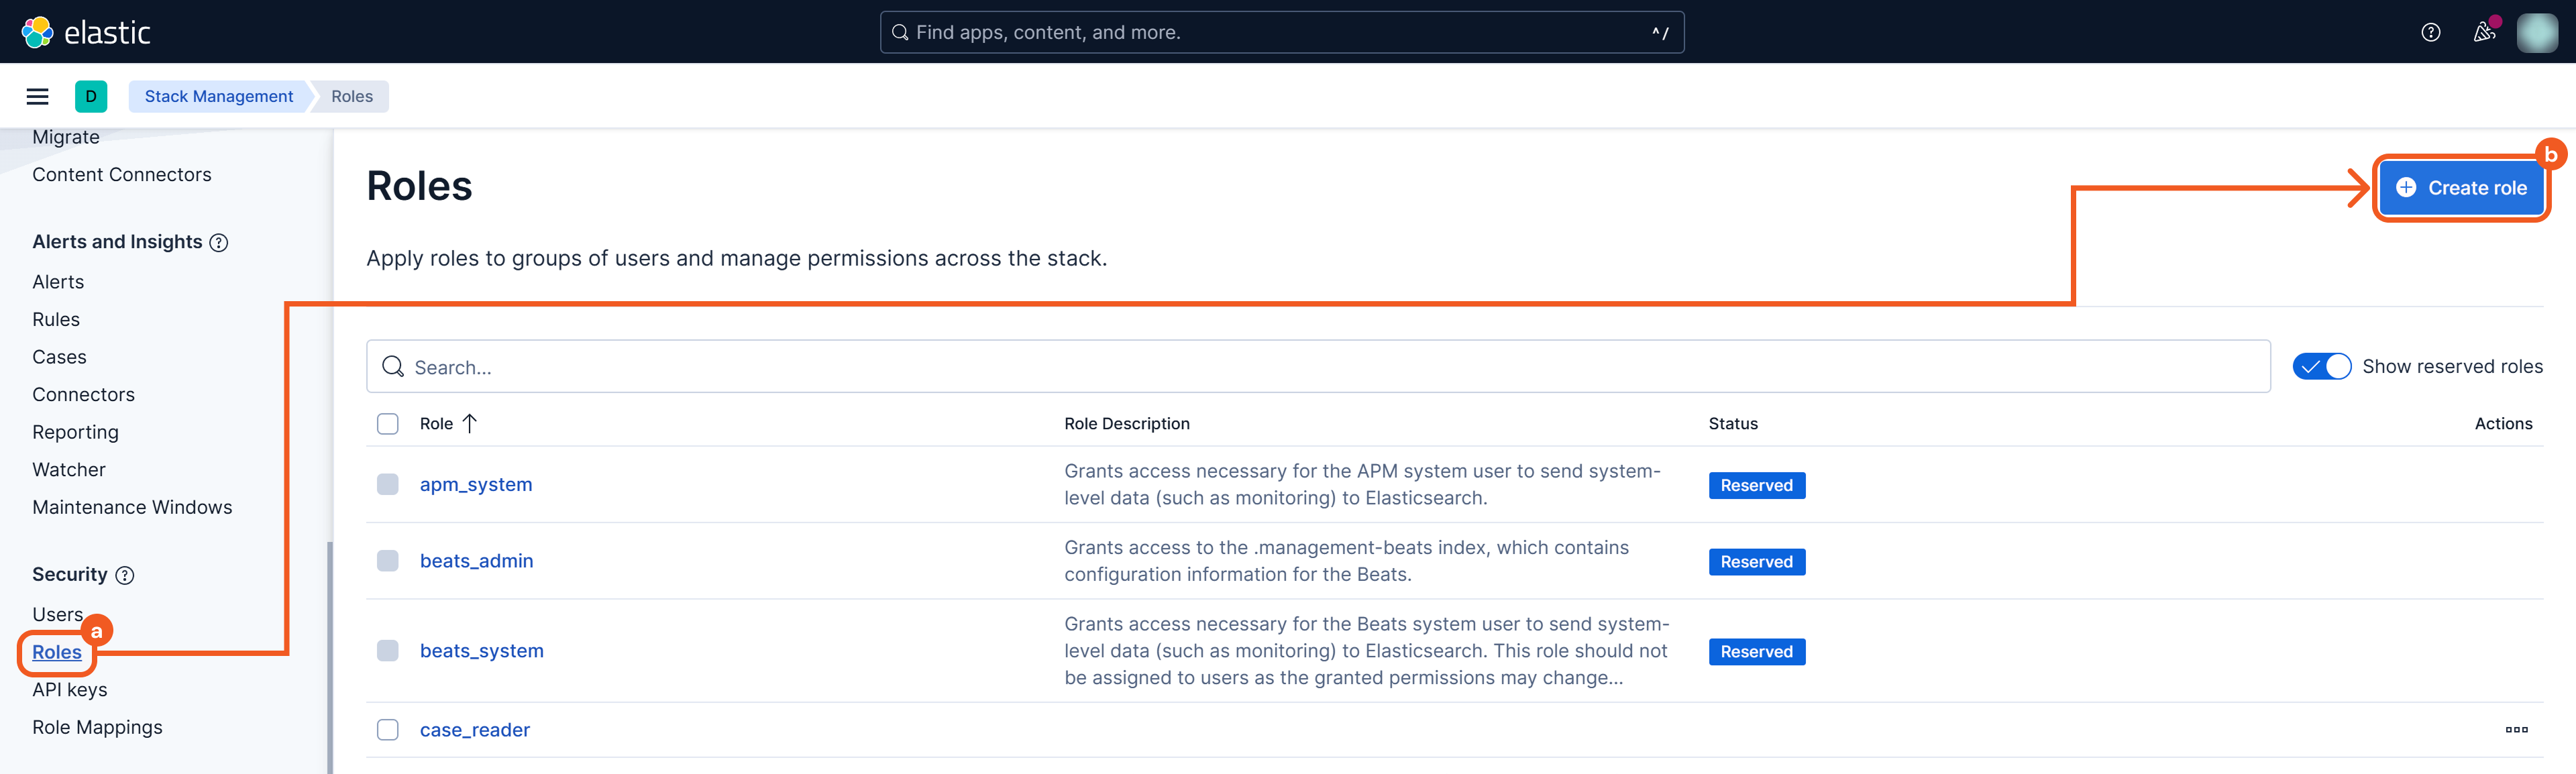Sort by the Role column arrow
The image size is (2576, 774).
coord(470,423)
